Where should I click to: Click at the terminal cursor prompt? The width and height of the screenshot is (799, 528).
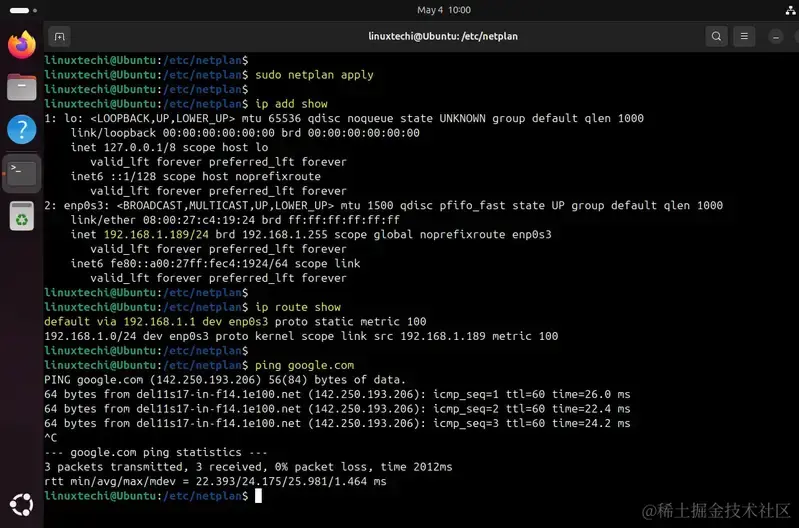[x=258, y=496]
